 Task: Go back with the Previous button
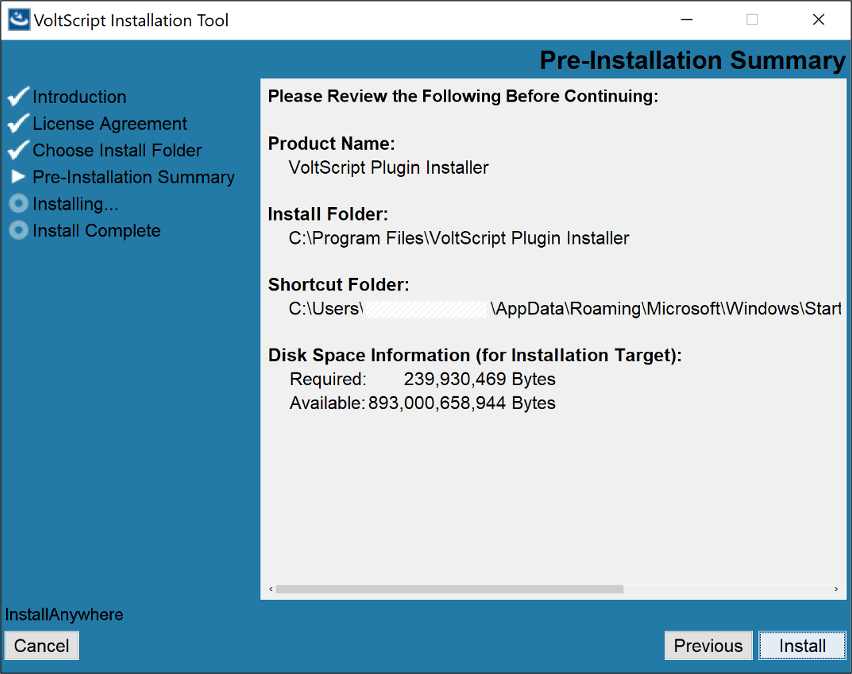708,646
